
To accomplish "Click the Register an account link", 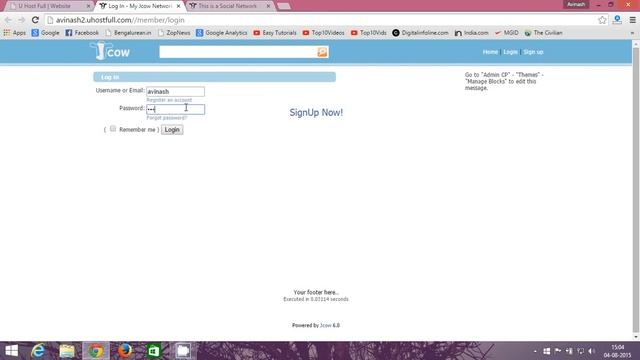I will (169, 100).
